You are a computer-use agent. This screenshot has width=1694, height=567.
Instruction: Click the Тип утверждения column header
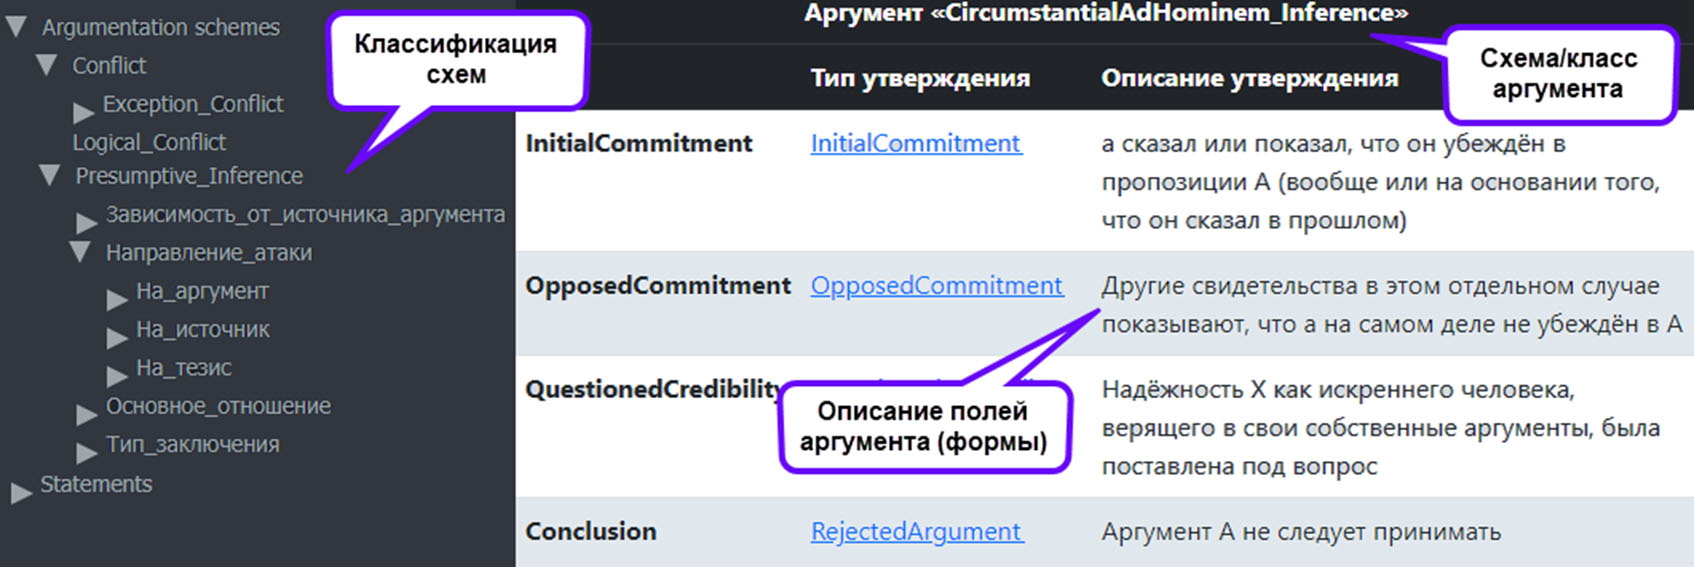(x=920, y=78)
